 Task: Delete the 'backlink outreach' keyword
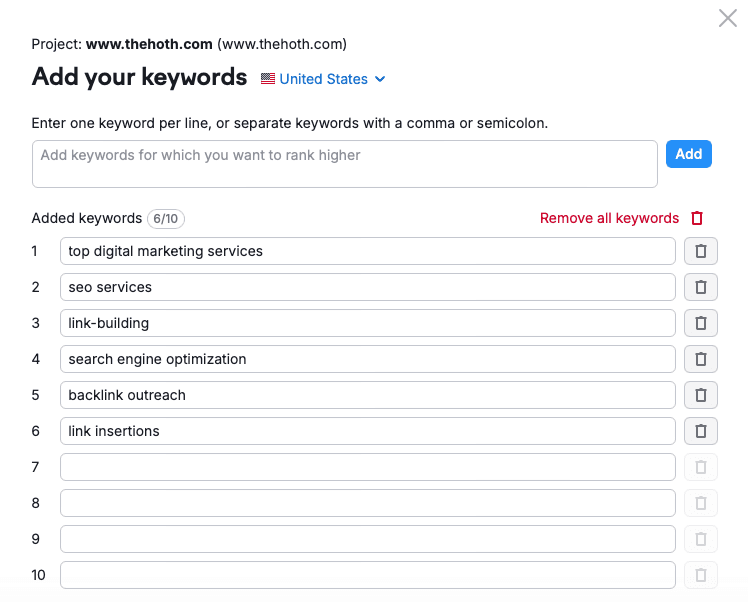(x=700, y=395)
